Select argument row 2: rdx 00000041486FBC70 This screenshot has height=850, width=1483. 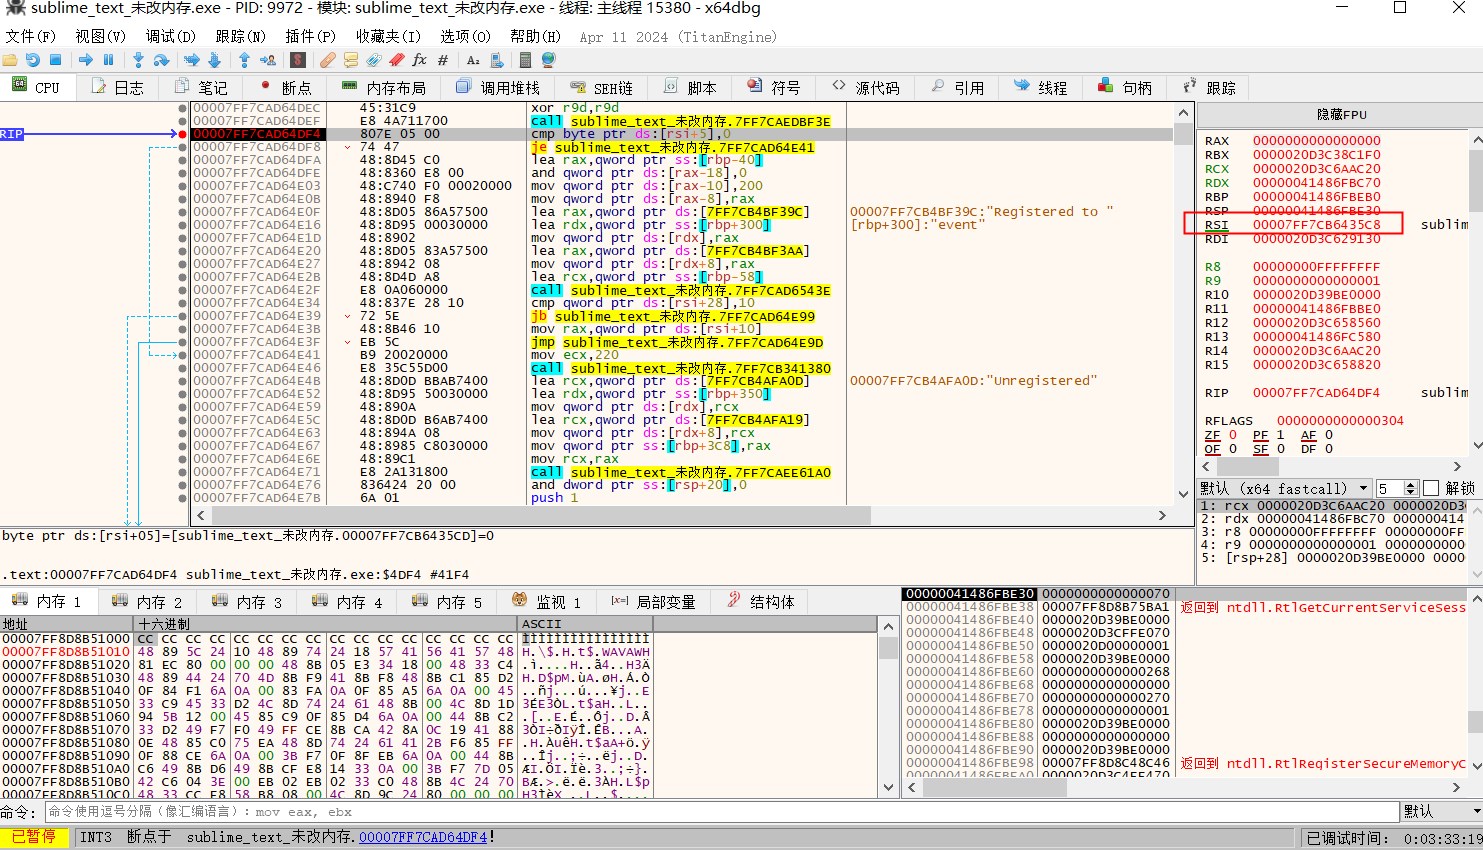pyautogui.click(x=1333, y=518)
